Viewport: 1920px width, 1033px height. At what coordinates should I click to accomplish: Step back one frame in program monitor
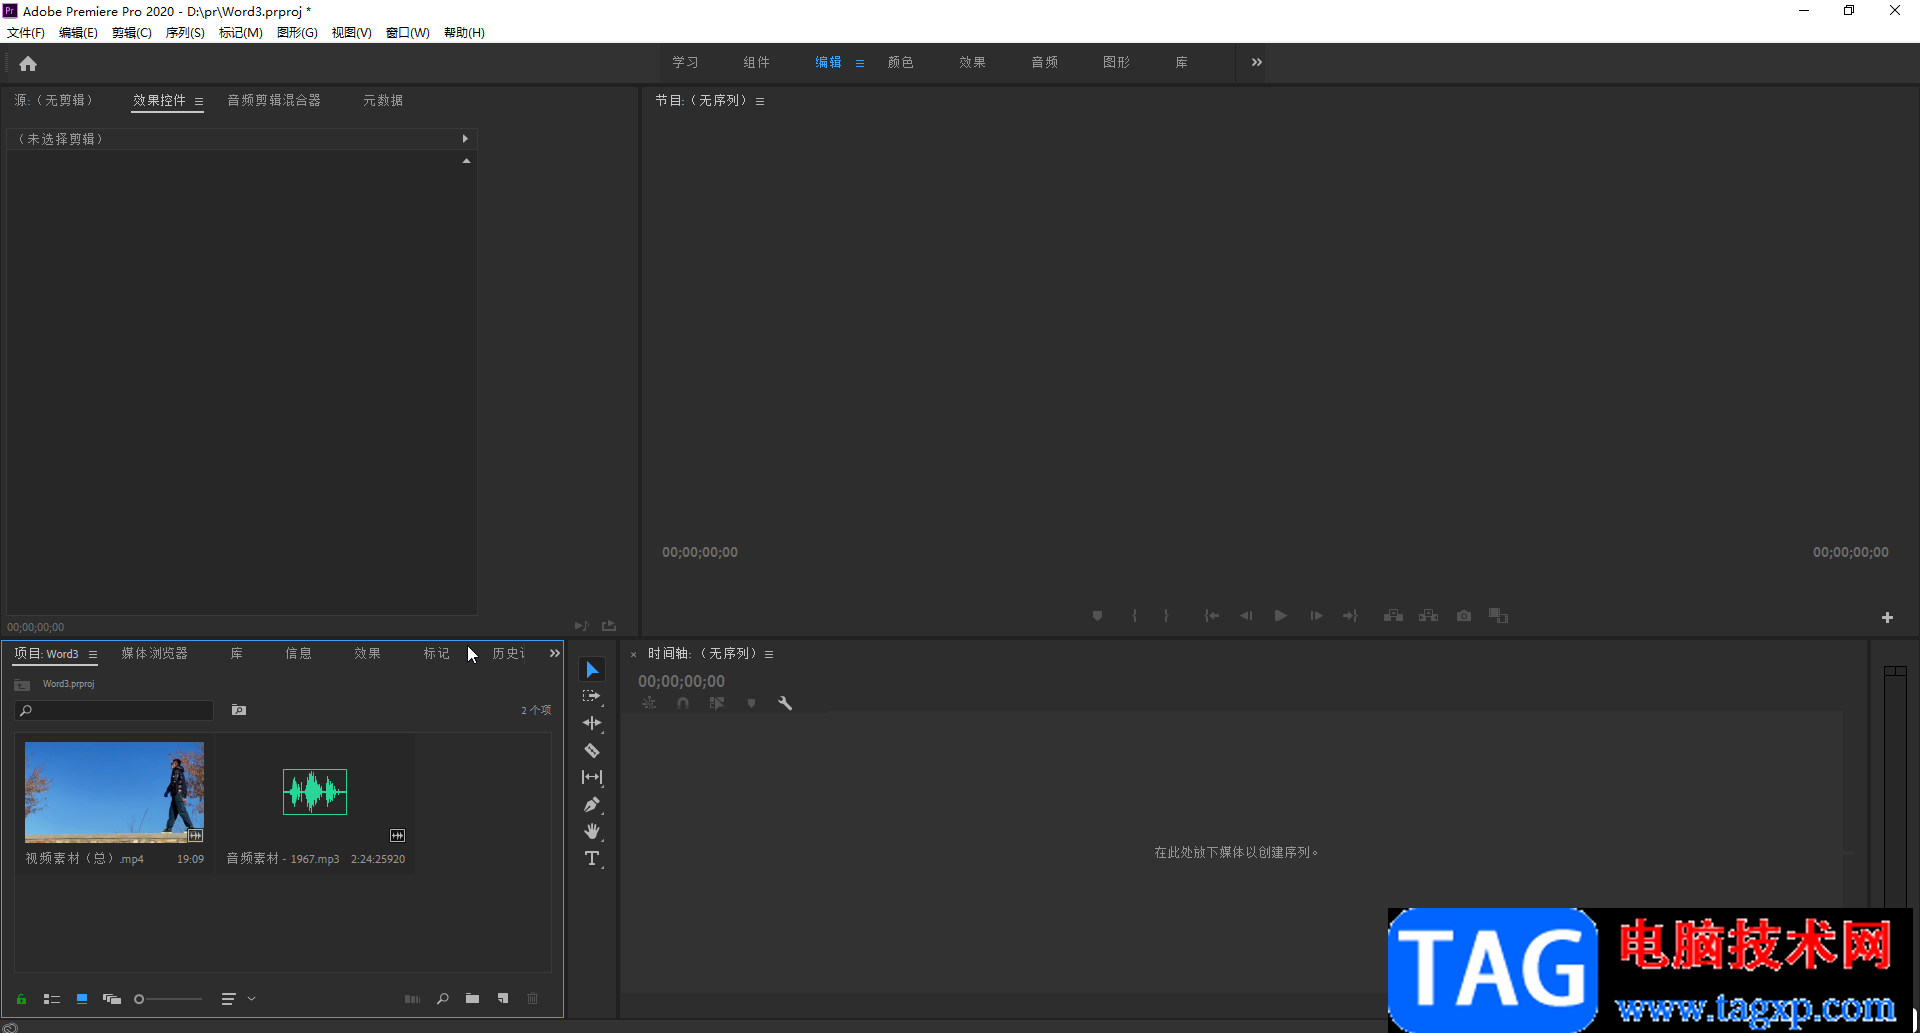click(1246, 616)
